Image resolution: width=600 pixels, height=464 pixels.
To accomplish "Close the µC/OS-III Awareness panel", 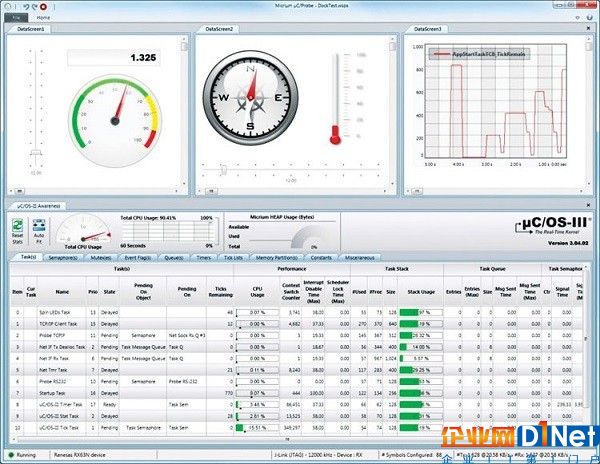I will click(588, 205).
